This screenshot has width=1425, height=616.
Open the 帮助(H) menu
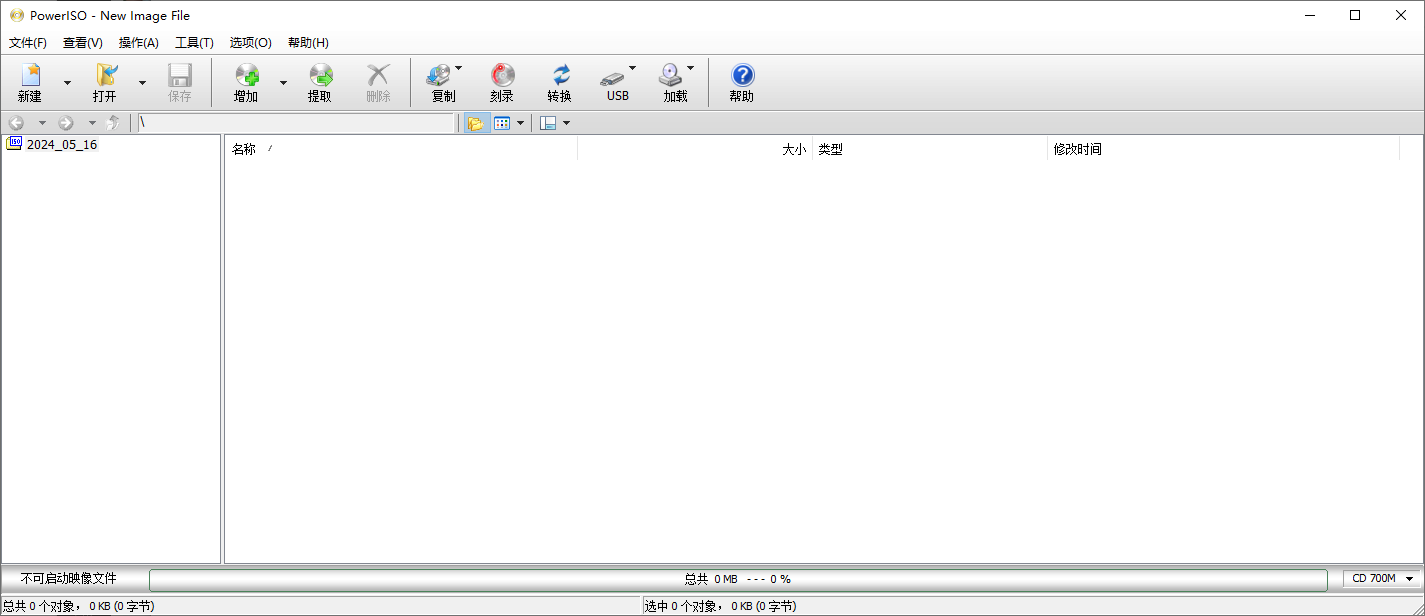[308, 43]
